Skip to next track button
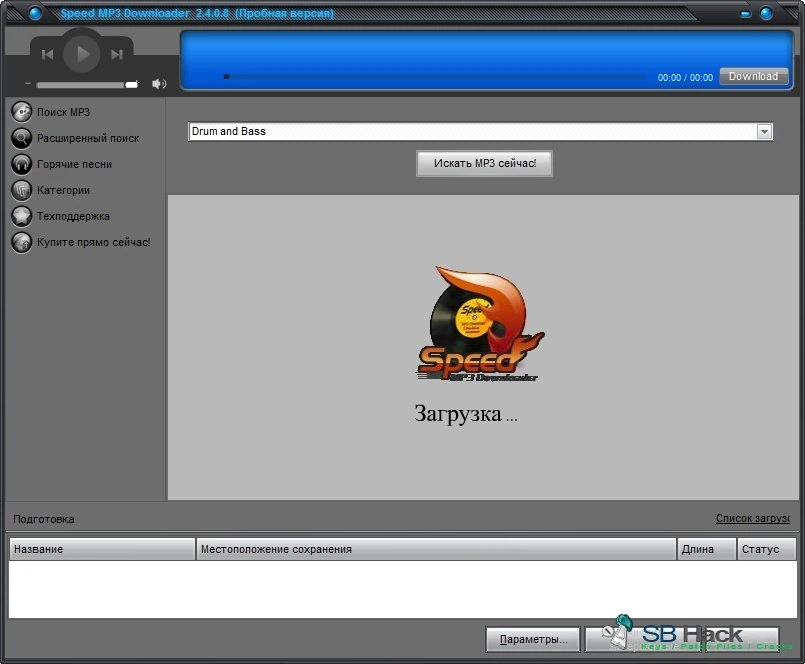805x664 pixels. 117,54
